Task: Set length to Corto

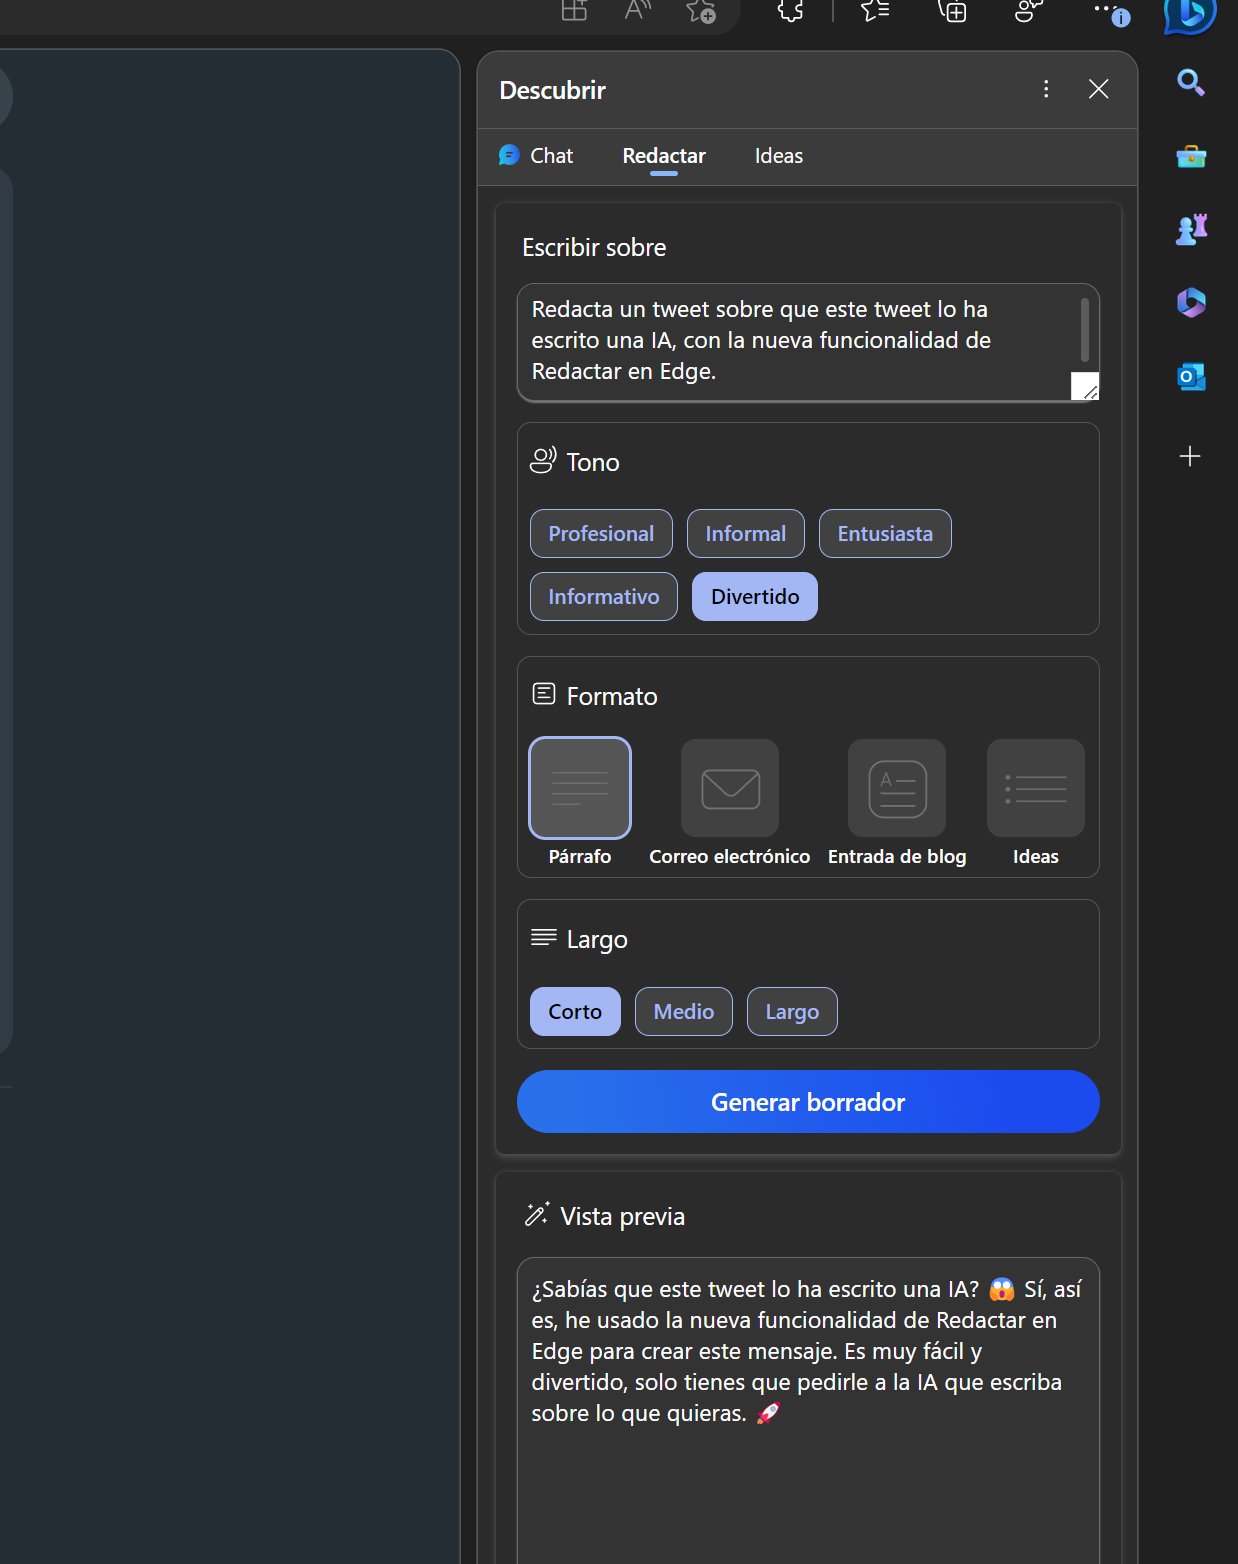Action: 575,1012
